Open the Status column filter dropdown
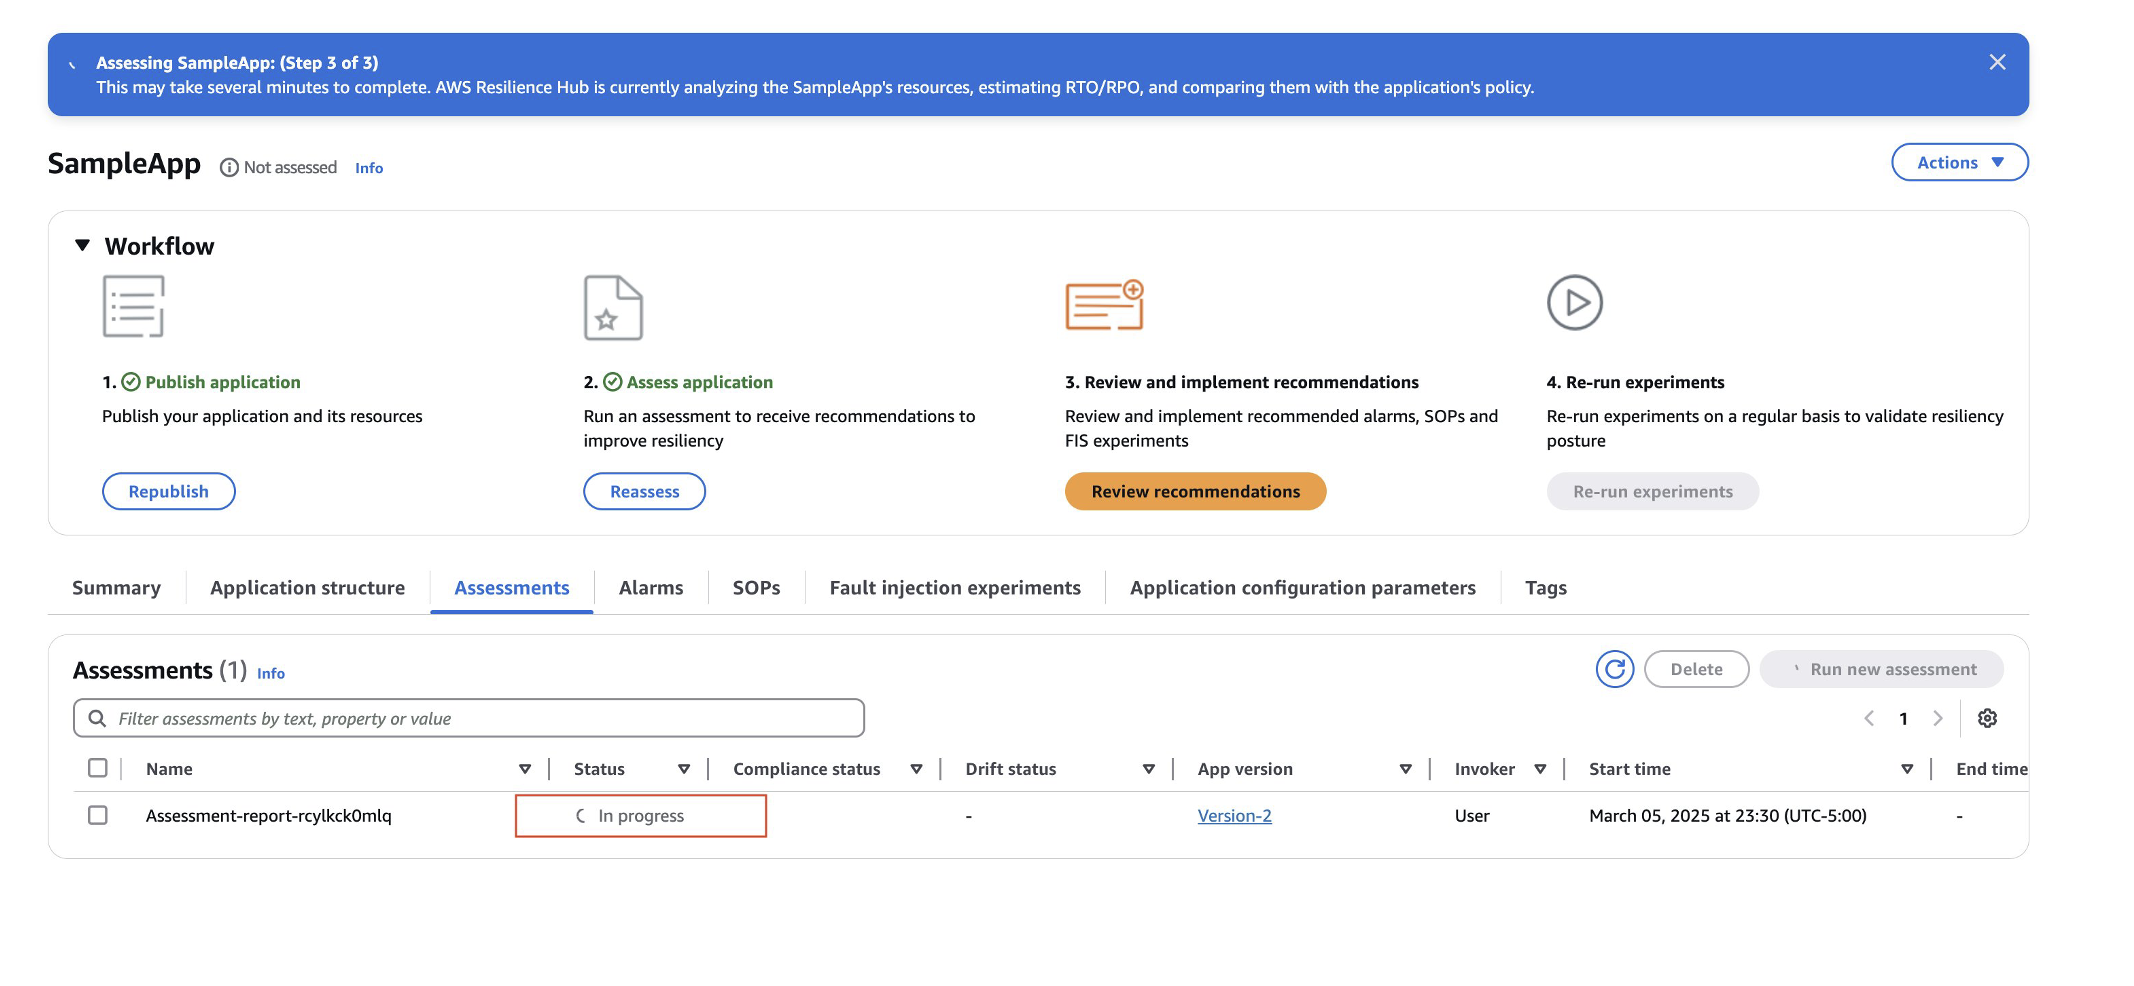Screen dimensions: 2134x986 point(684,768)
